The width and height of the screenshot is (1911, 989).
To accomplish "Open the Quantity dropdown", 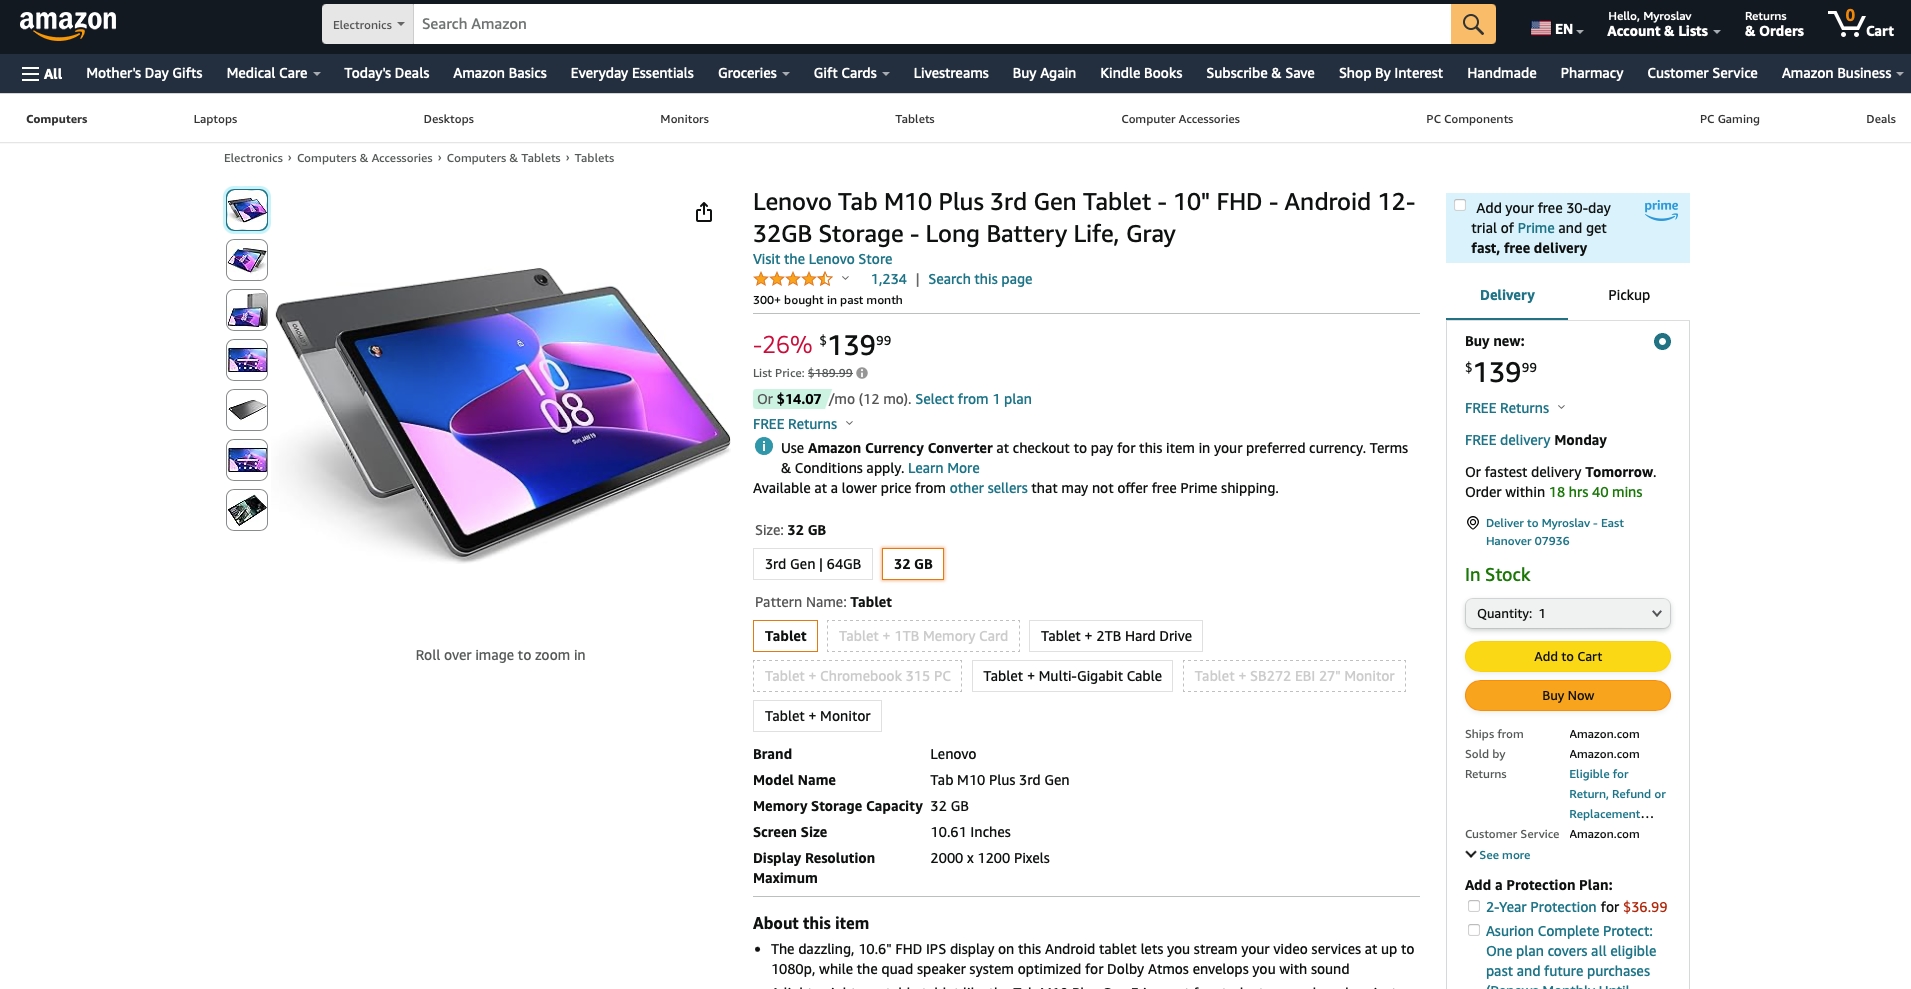I will pos(1567,614).
